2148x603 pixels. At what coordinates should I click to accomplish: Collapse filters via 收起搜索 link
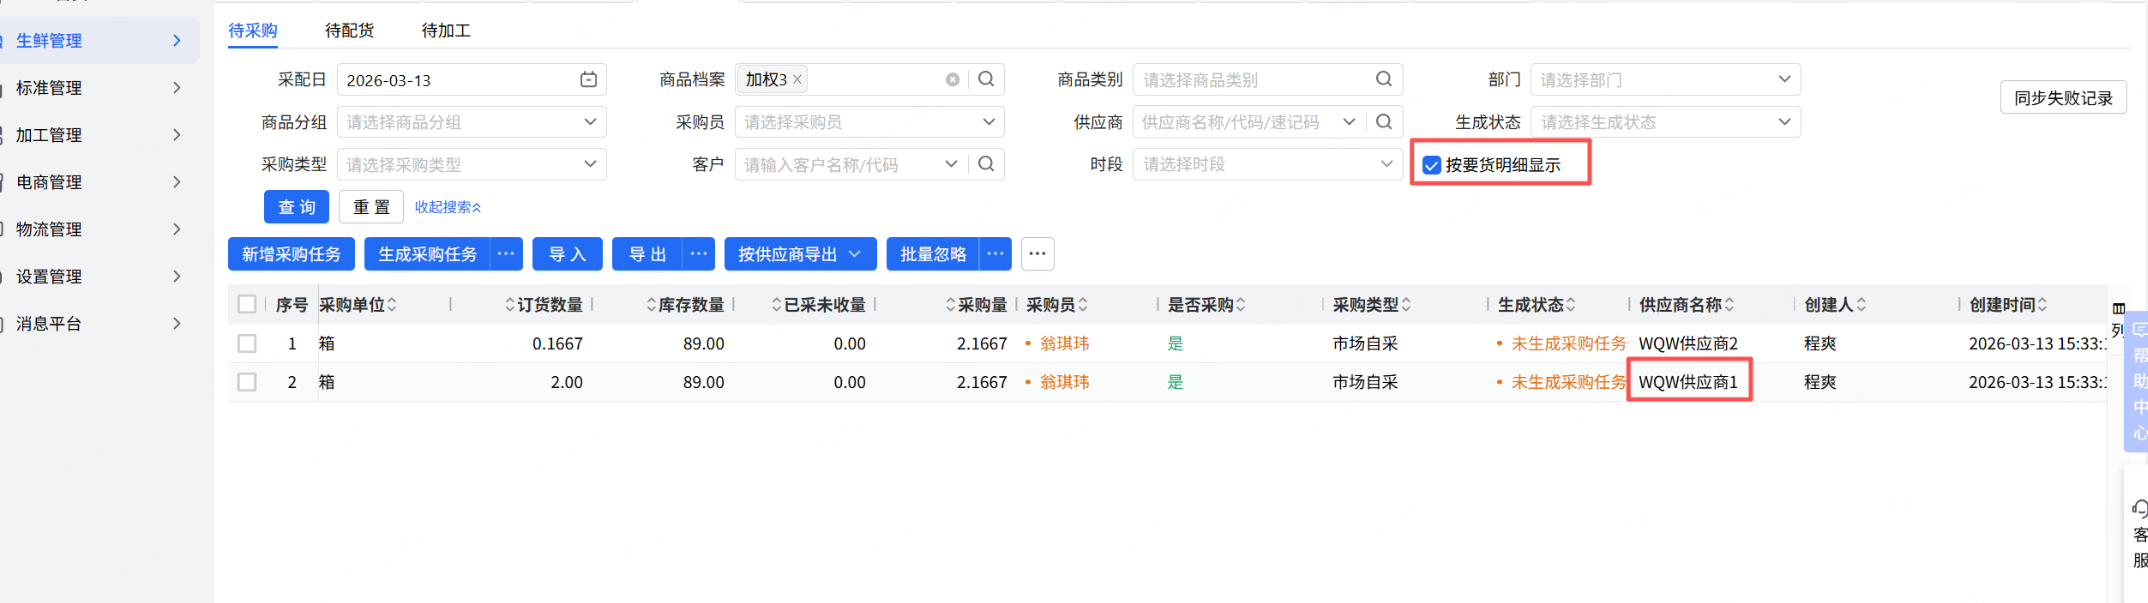[x=448, y=207]
